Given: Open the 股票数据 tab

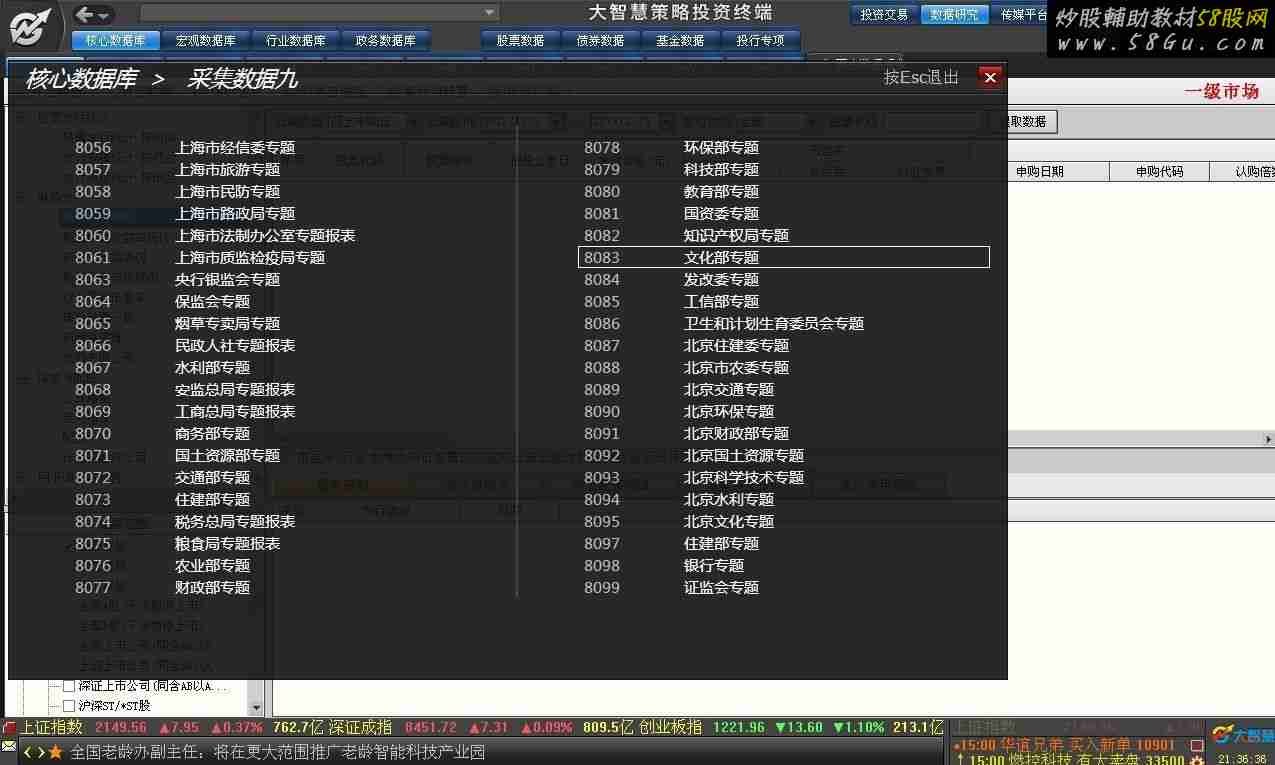Looking at the screenshot, I should 519,40.
